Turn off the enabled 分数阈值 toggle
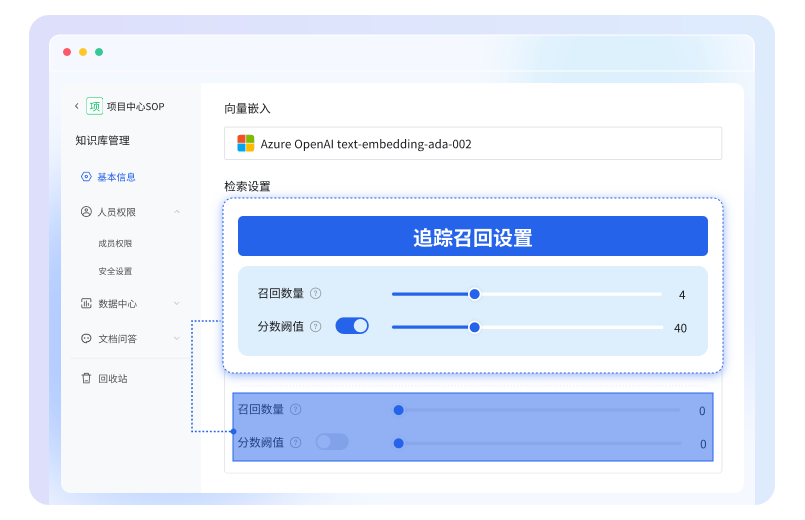Image resolution: width=805 pixels, height=520 pixels. point(352,326)
